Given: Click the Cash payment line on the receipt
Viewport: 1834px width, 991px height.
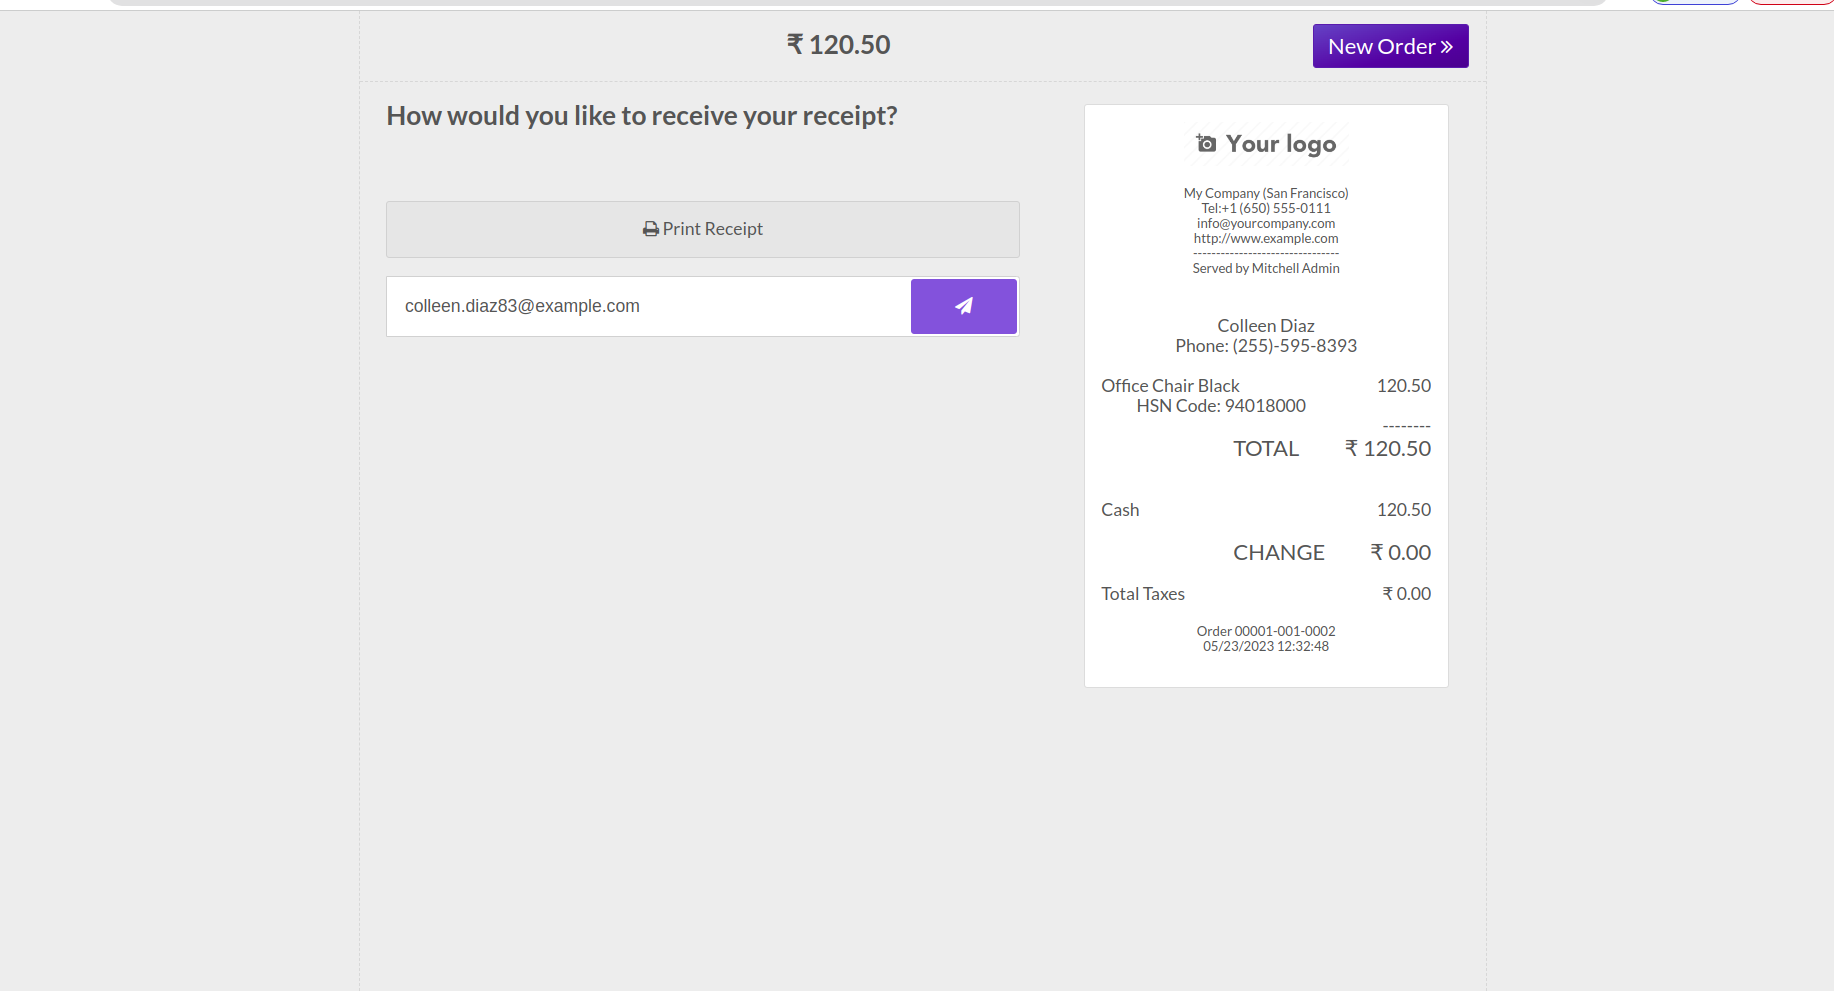Looking at the screenshot, I should tap(1120, 510).
